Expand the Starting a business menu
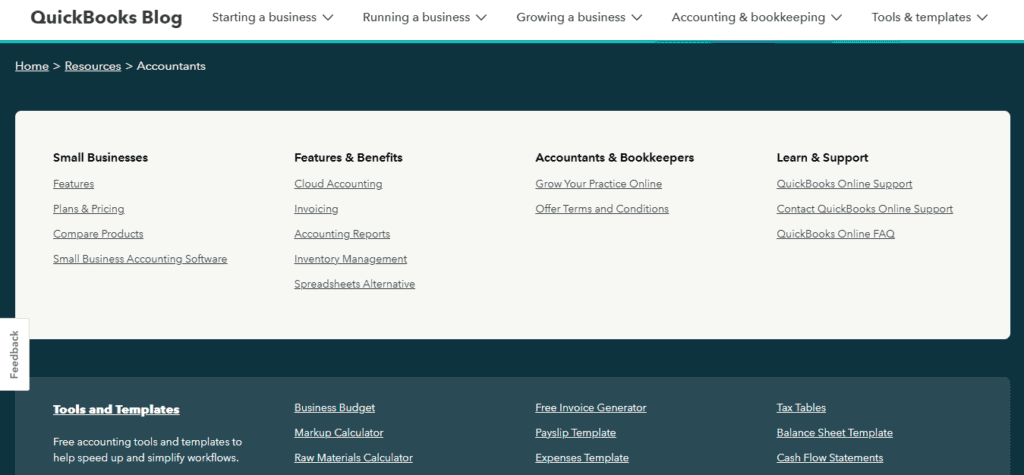The width and height of the screenshot is (1024, 475). pos(272,18)
